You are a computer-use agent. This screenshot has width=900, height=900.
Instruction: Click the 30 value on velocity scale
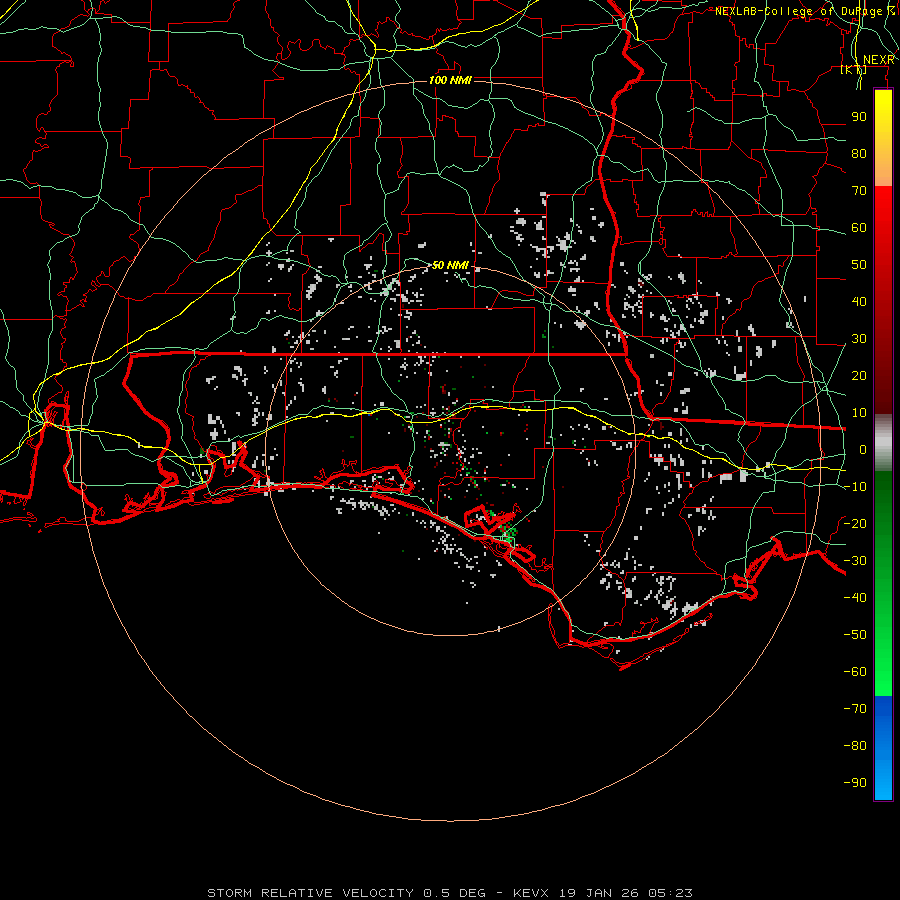pyautogui.click(x=859, y=339)
